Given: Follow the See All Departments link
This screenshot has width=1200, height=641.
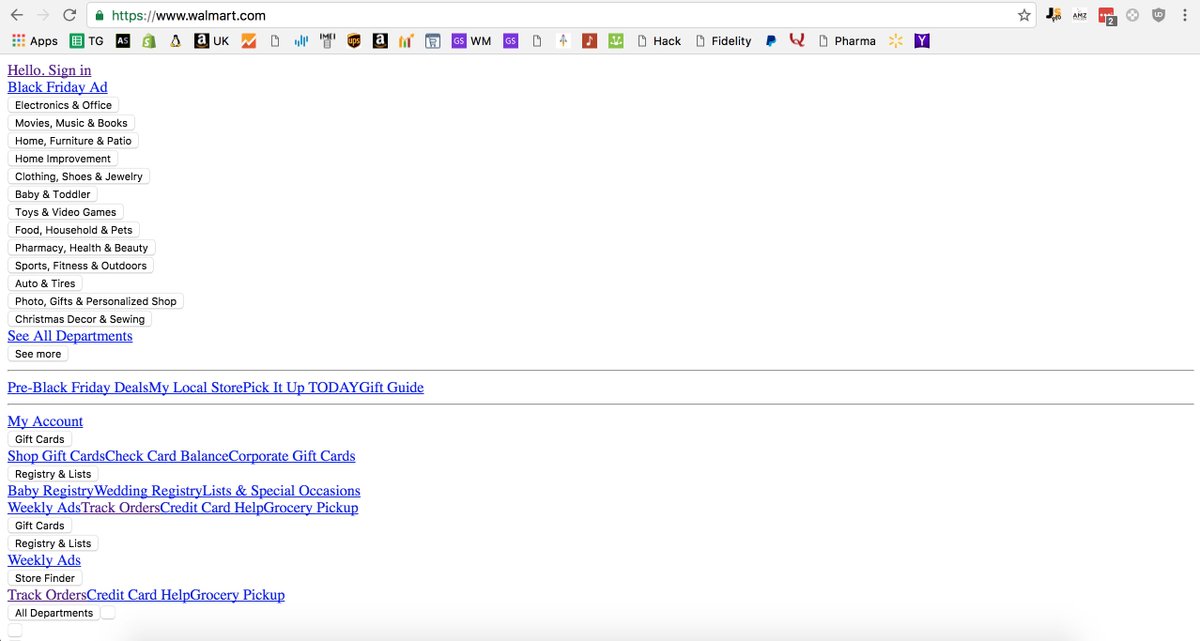Looking at the screenshot, I should 70,336.
